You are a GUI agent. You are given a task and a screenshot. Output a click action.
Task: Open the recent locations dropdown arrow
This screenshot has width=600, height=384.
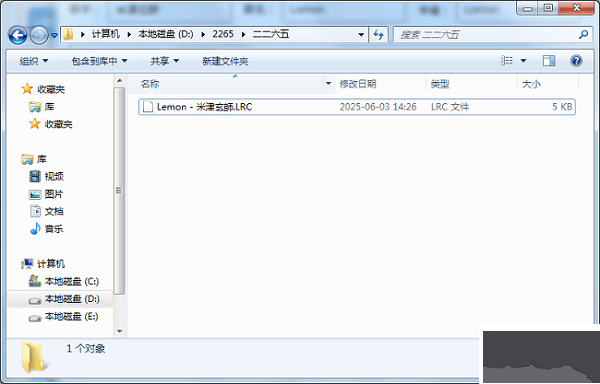pos(54,35)
